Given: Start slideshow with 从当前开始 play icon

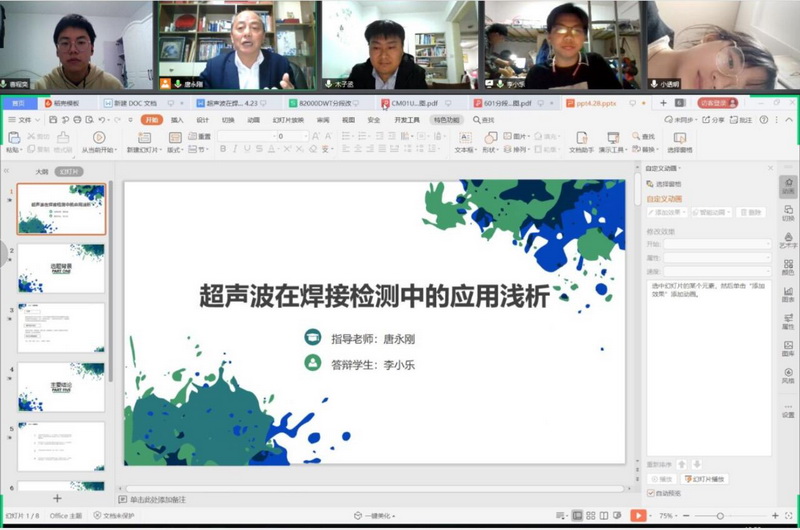Looking at the screenshot, I should (99, 137).
